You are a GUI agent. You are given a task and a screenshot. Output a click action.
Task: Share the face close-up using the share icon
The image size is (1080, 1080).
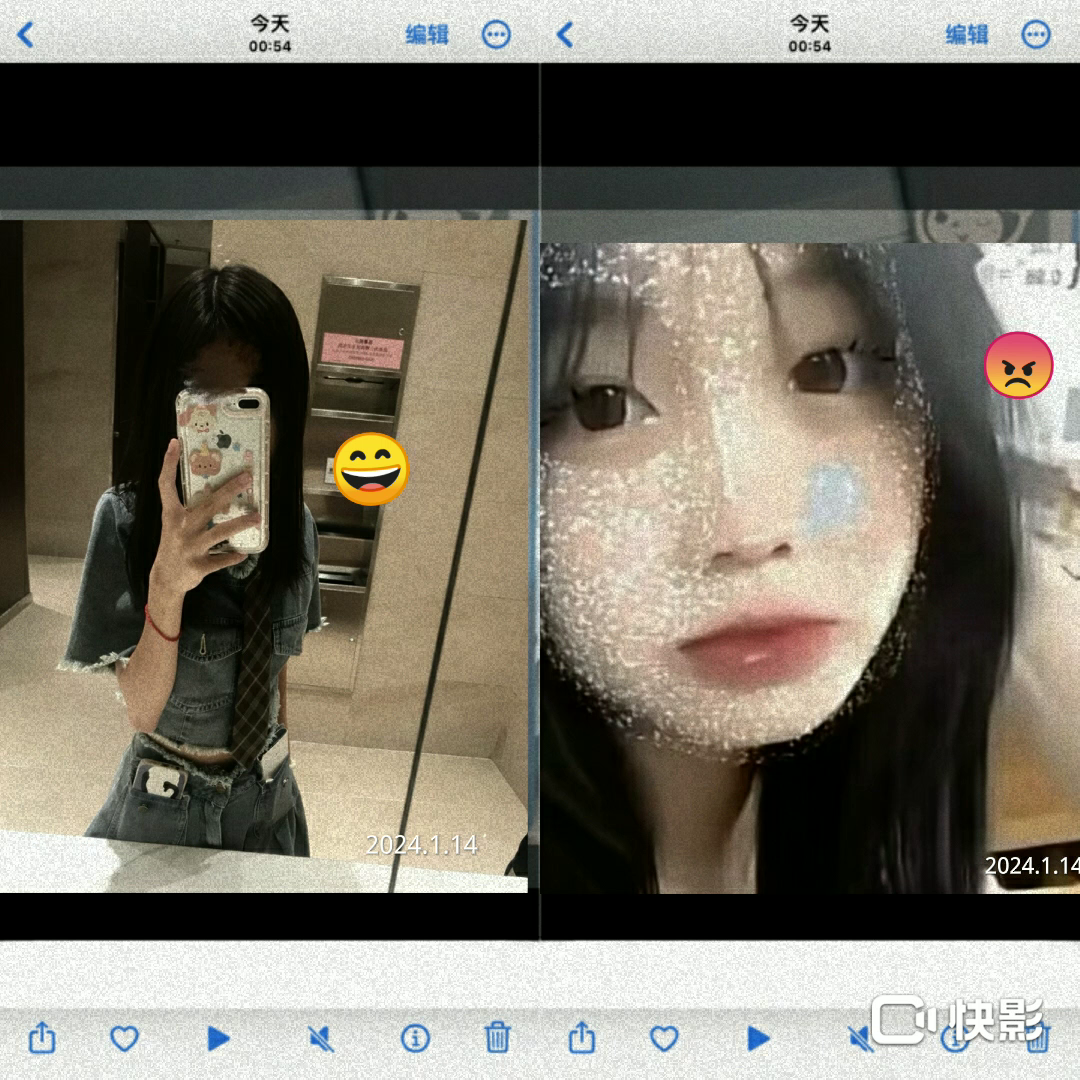(582, 1037)
